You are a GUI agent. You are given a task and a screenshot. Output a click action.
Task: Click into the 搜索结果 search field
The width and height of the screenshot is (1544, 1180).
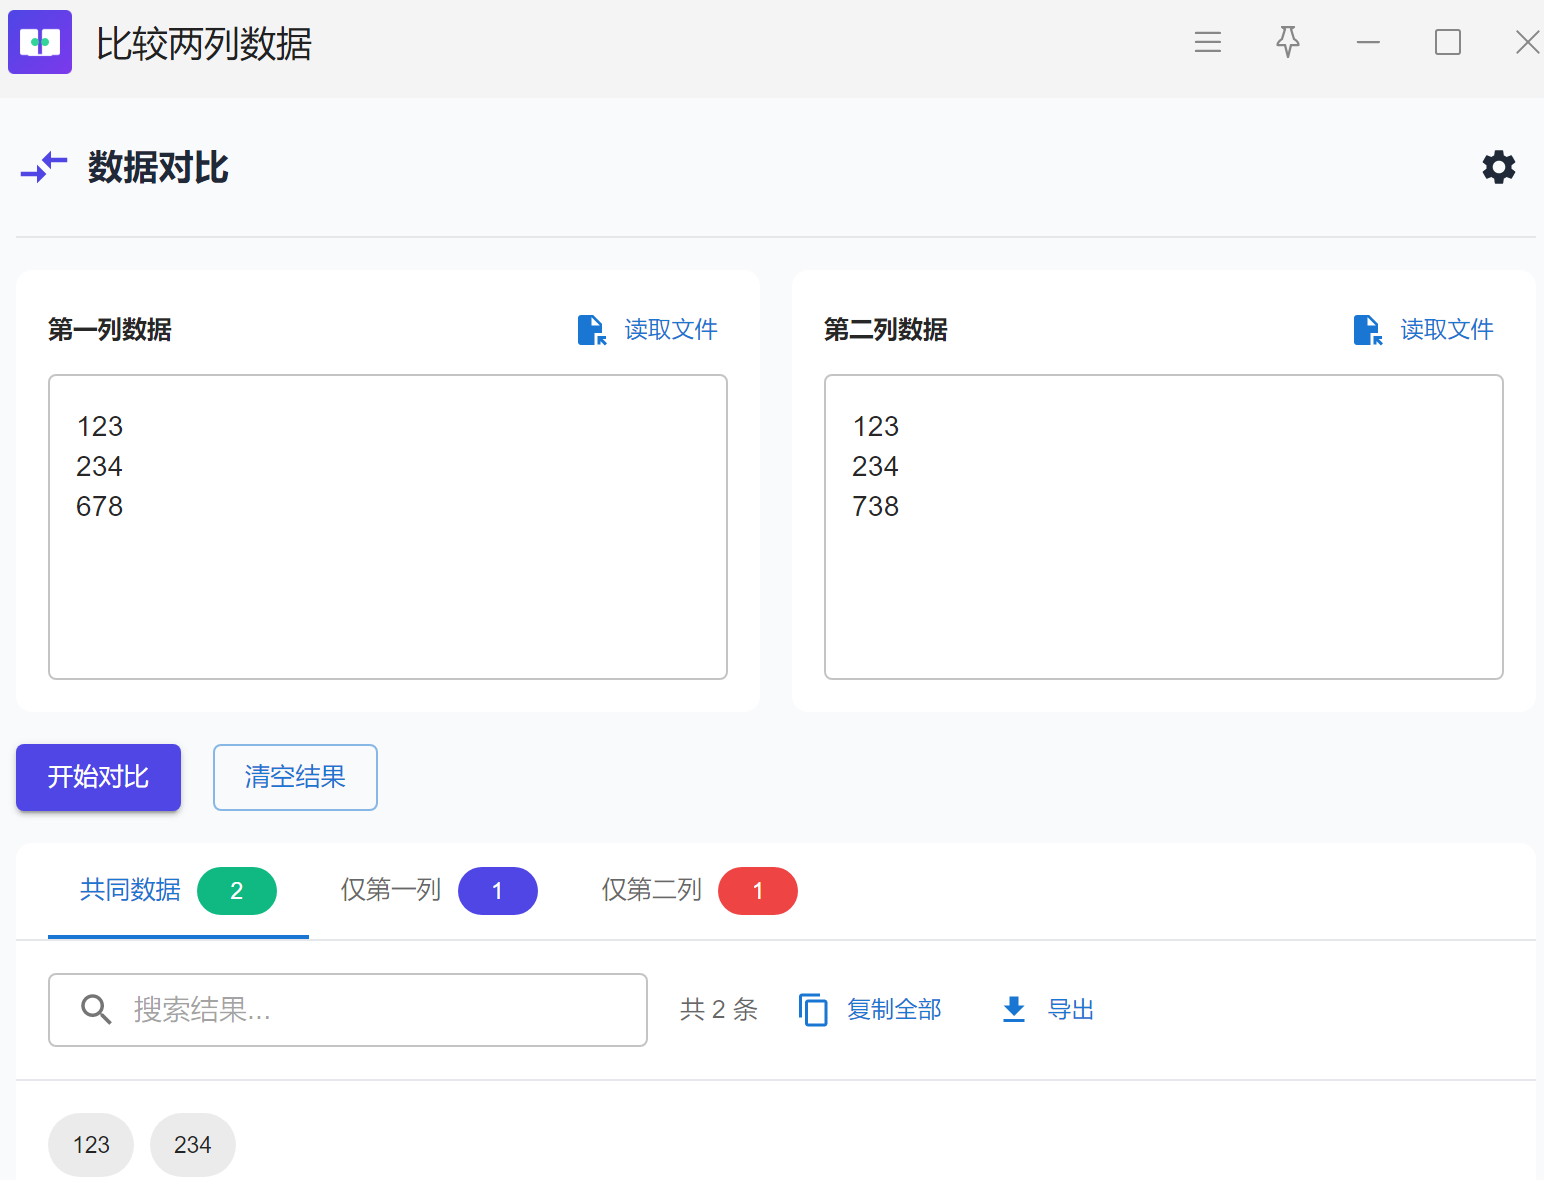coord(380,1010)
